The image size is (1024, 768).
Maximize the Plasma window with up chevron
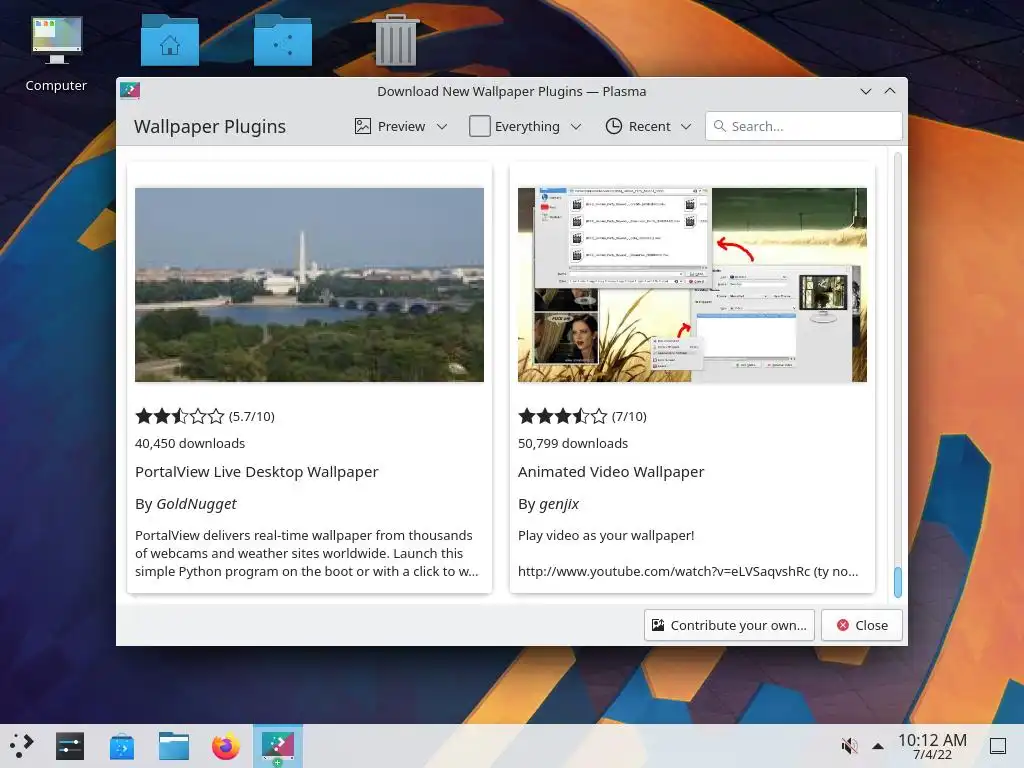coord(890,91)
